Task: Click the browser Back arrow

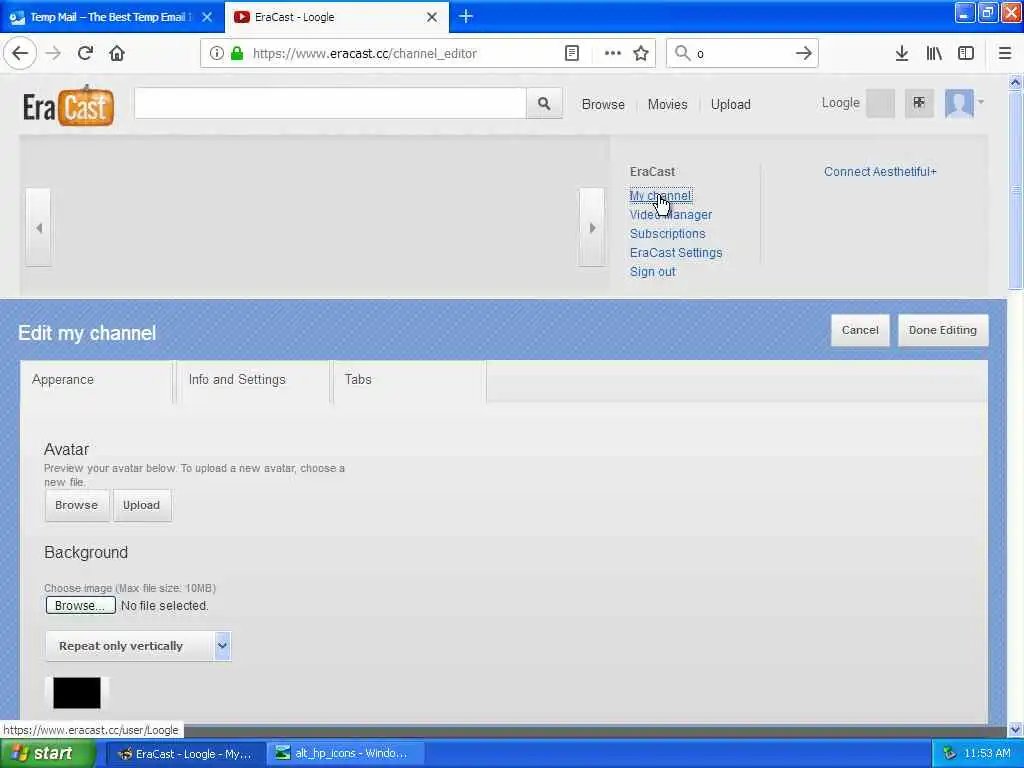Action: (x=20, y=53)
